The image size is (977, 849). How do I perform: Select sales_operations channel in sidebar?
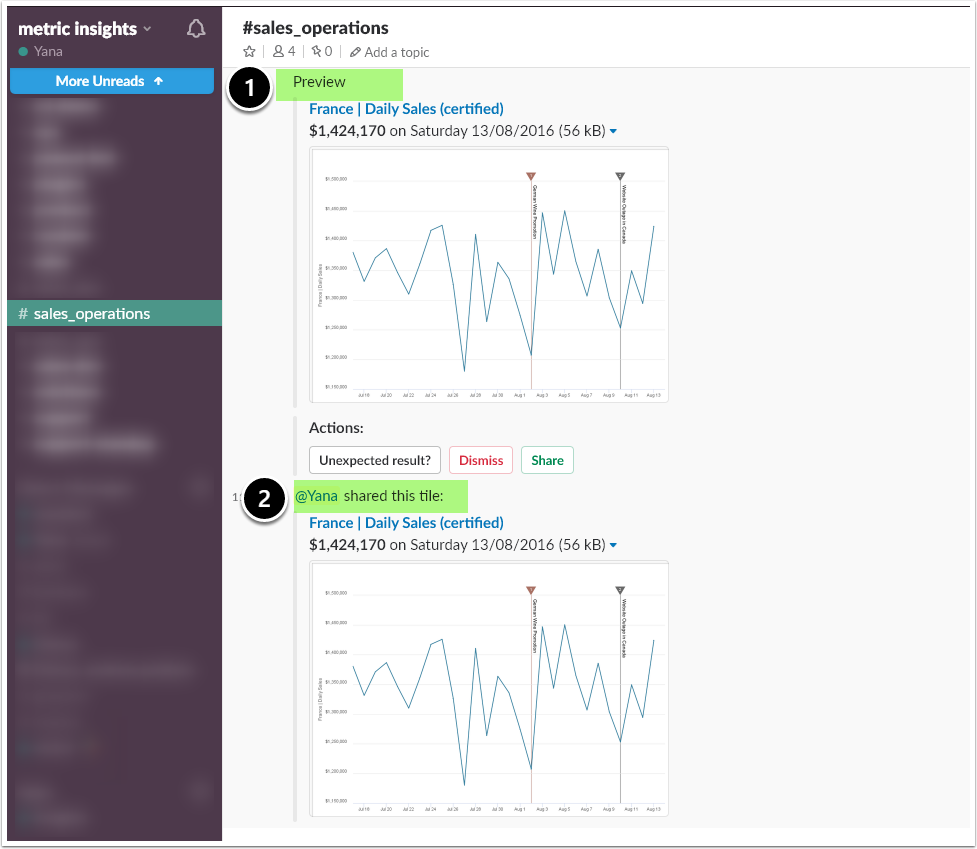tap(115, 313)
